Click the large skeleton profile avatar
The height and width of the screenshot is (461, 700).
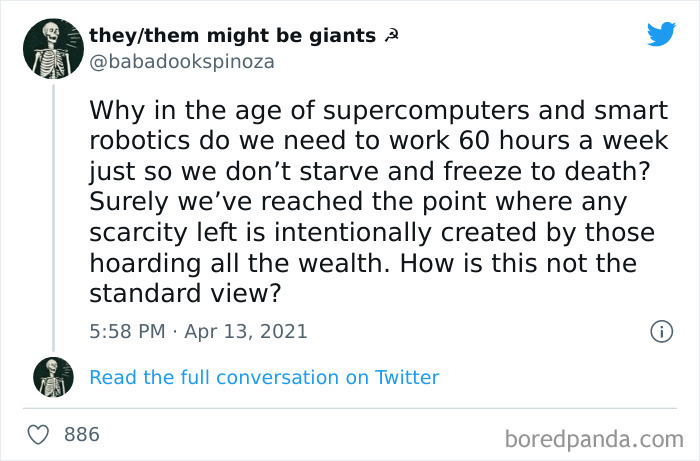[53, 48]
